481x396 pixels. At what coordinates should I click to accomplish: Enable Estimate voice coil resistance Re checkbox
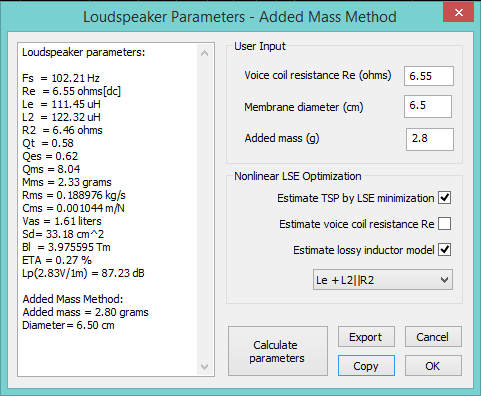point(444,224)
